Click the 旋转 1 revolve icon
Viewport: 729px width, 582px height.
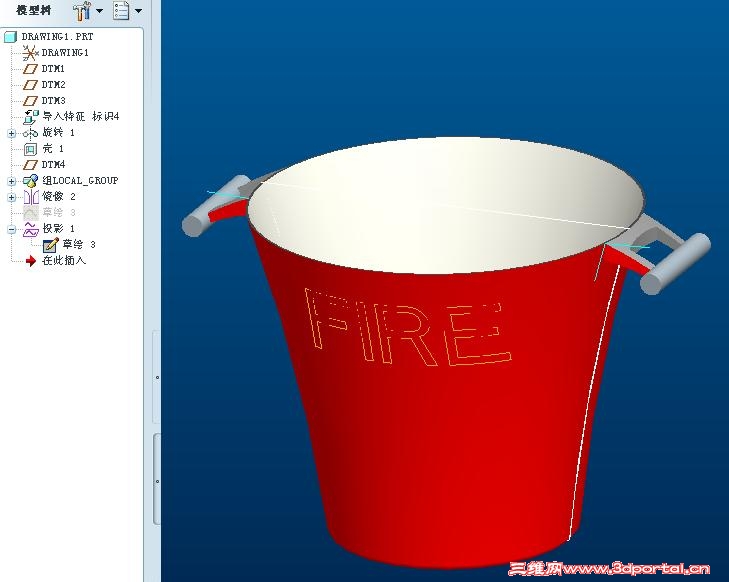point(31,133)
